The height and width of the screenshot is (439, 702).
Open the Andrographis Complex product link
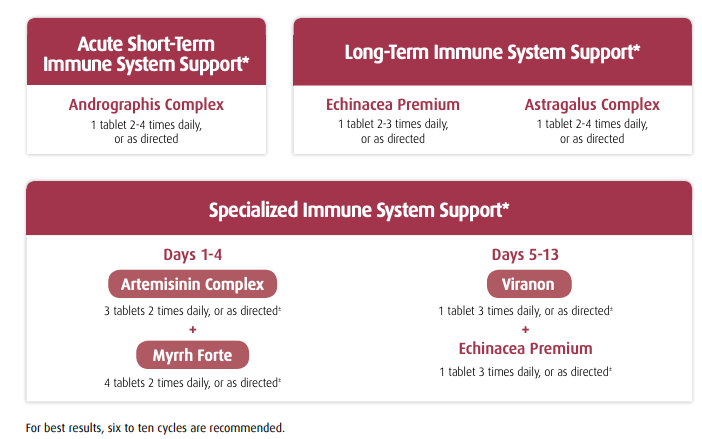coord(146,105)
